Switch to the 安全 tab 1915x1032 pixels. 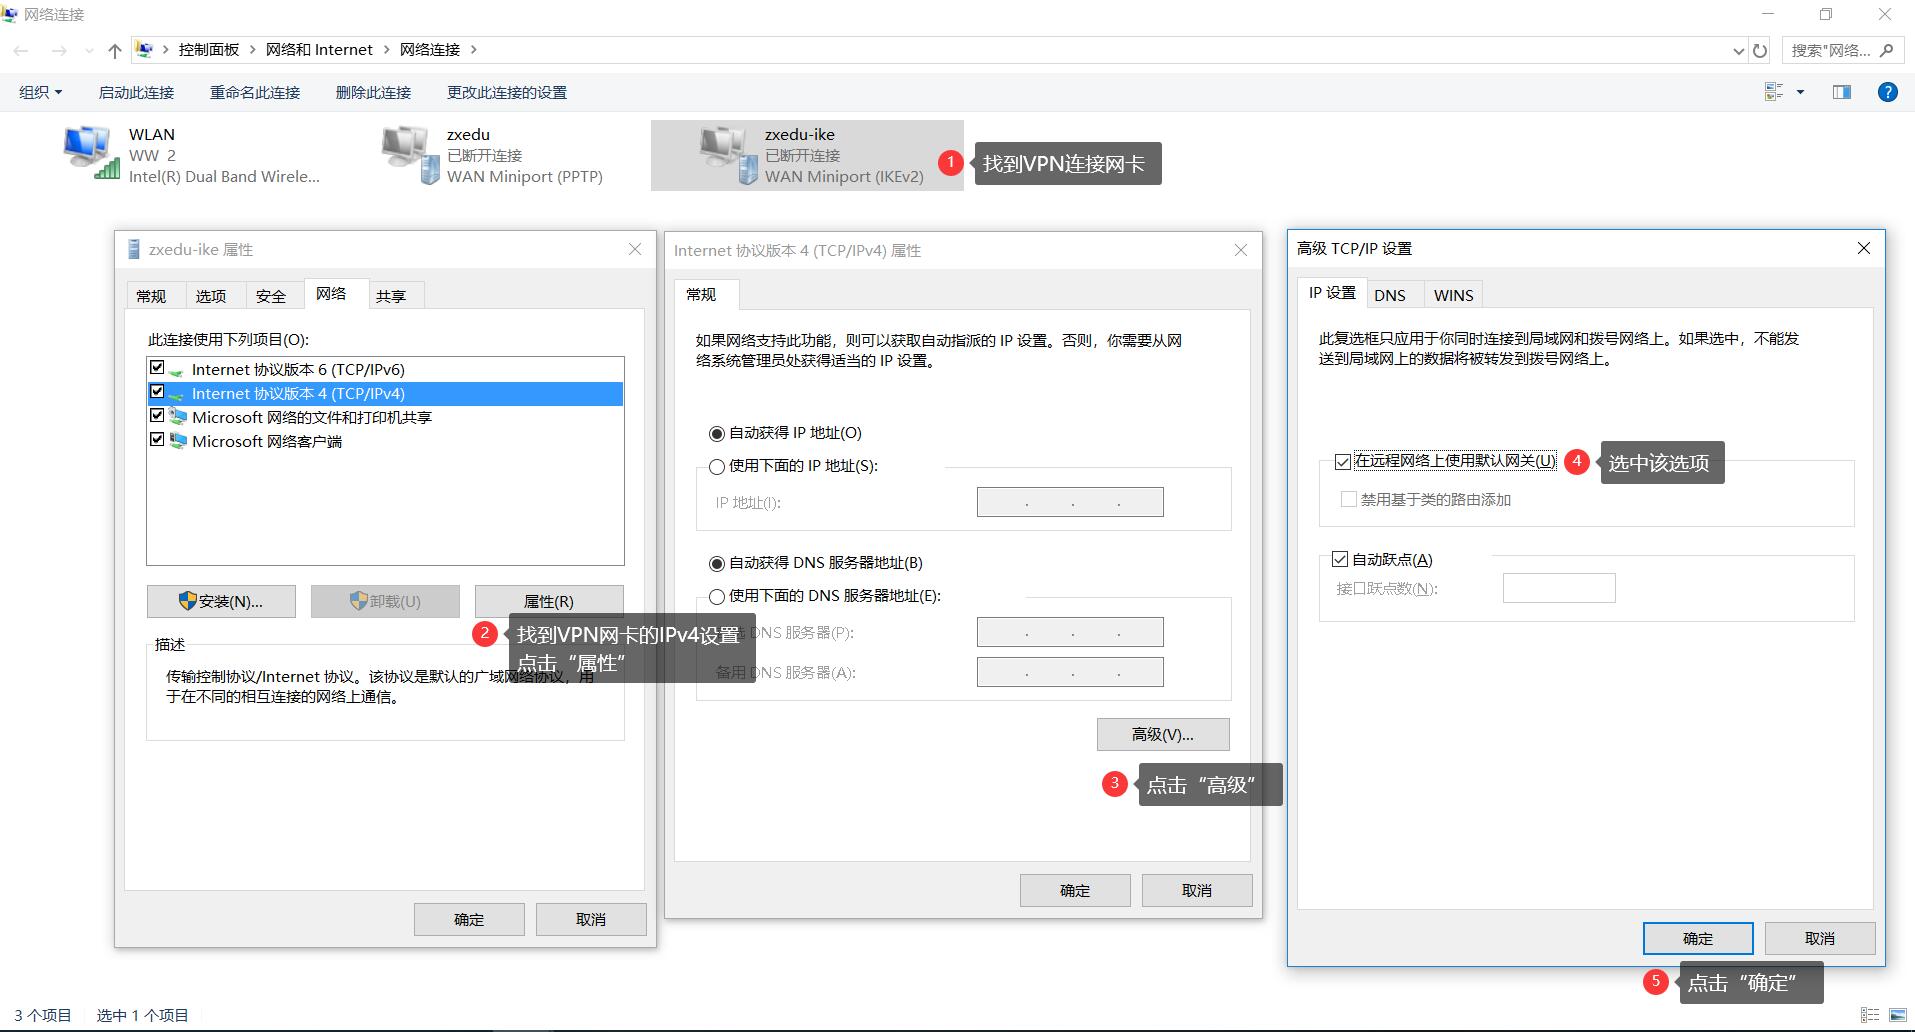pos(270,296)
